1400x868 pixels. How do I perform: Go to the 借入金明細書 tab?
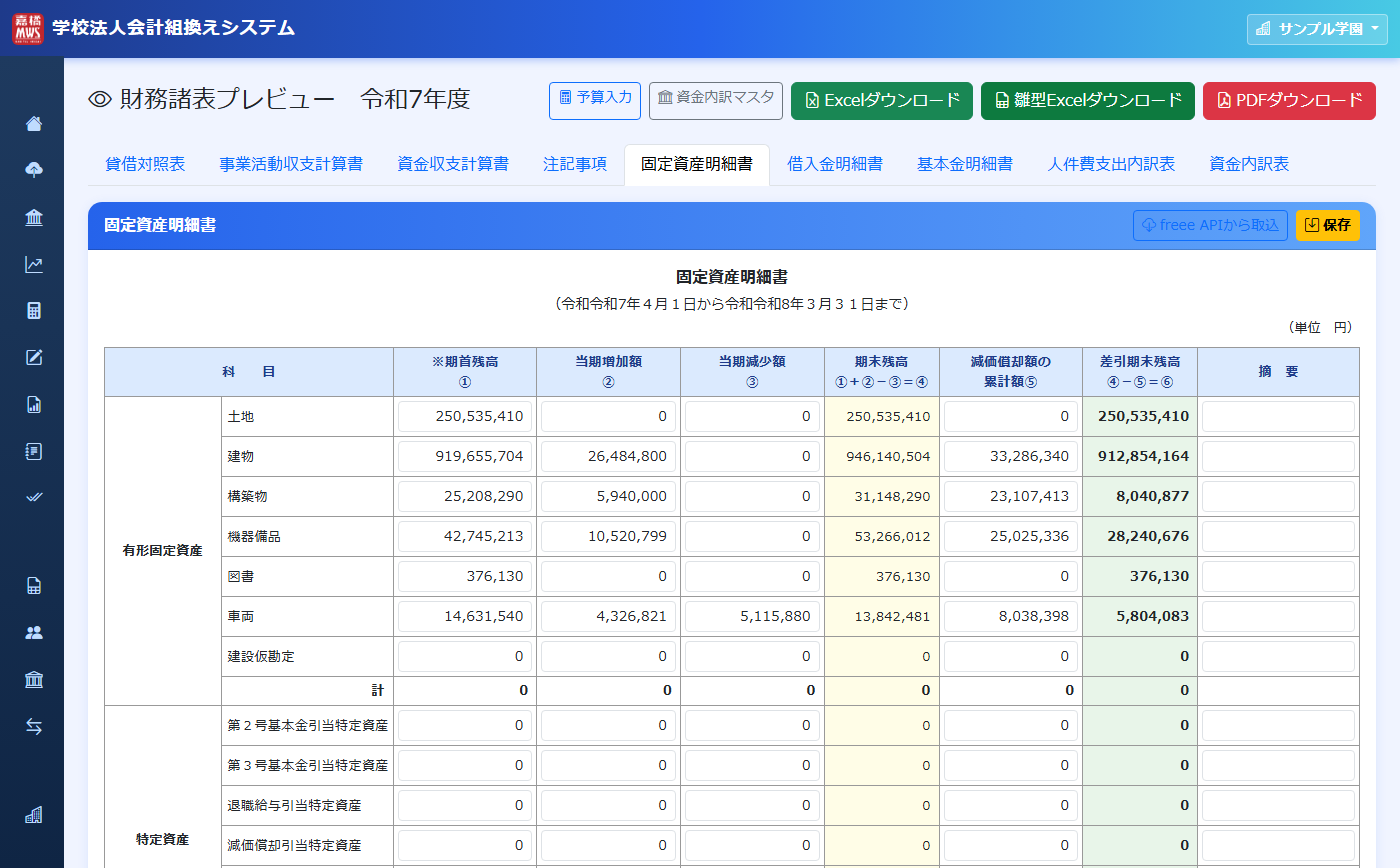tap(835, 165)
